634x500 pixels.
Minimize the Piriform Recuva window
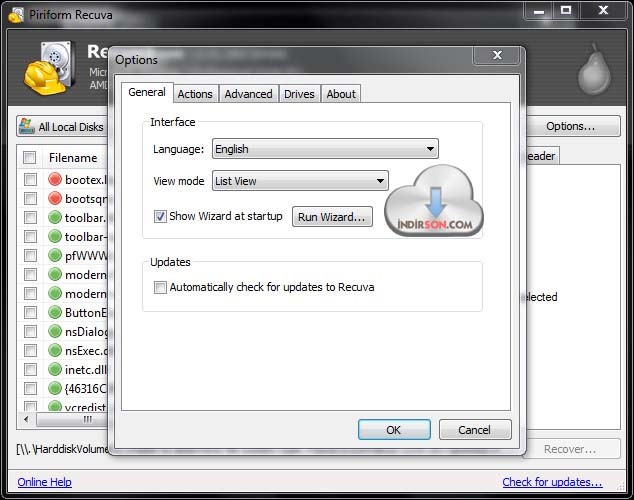pyautogui.click(x=539, y=10)
